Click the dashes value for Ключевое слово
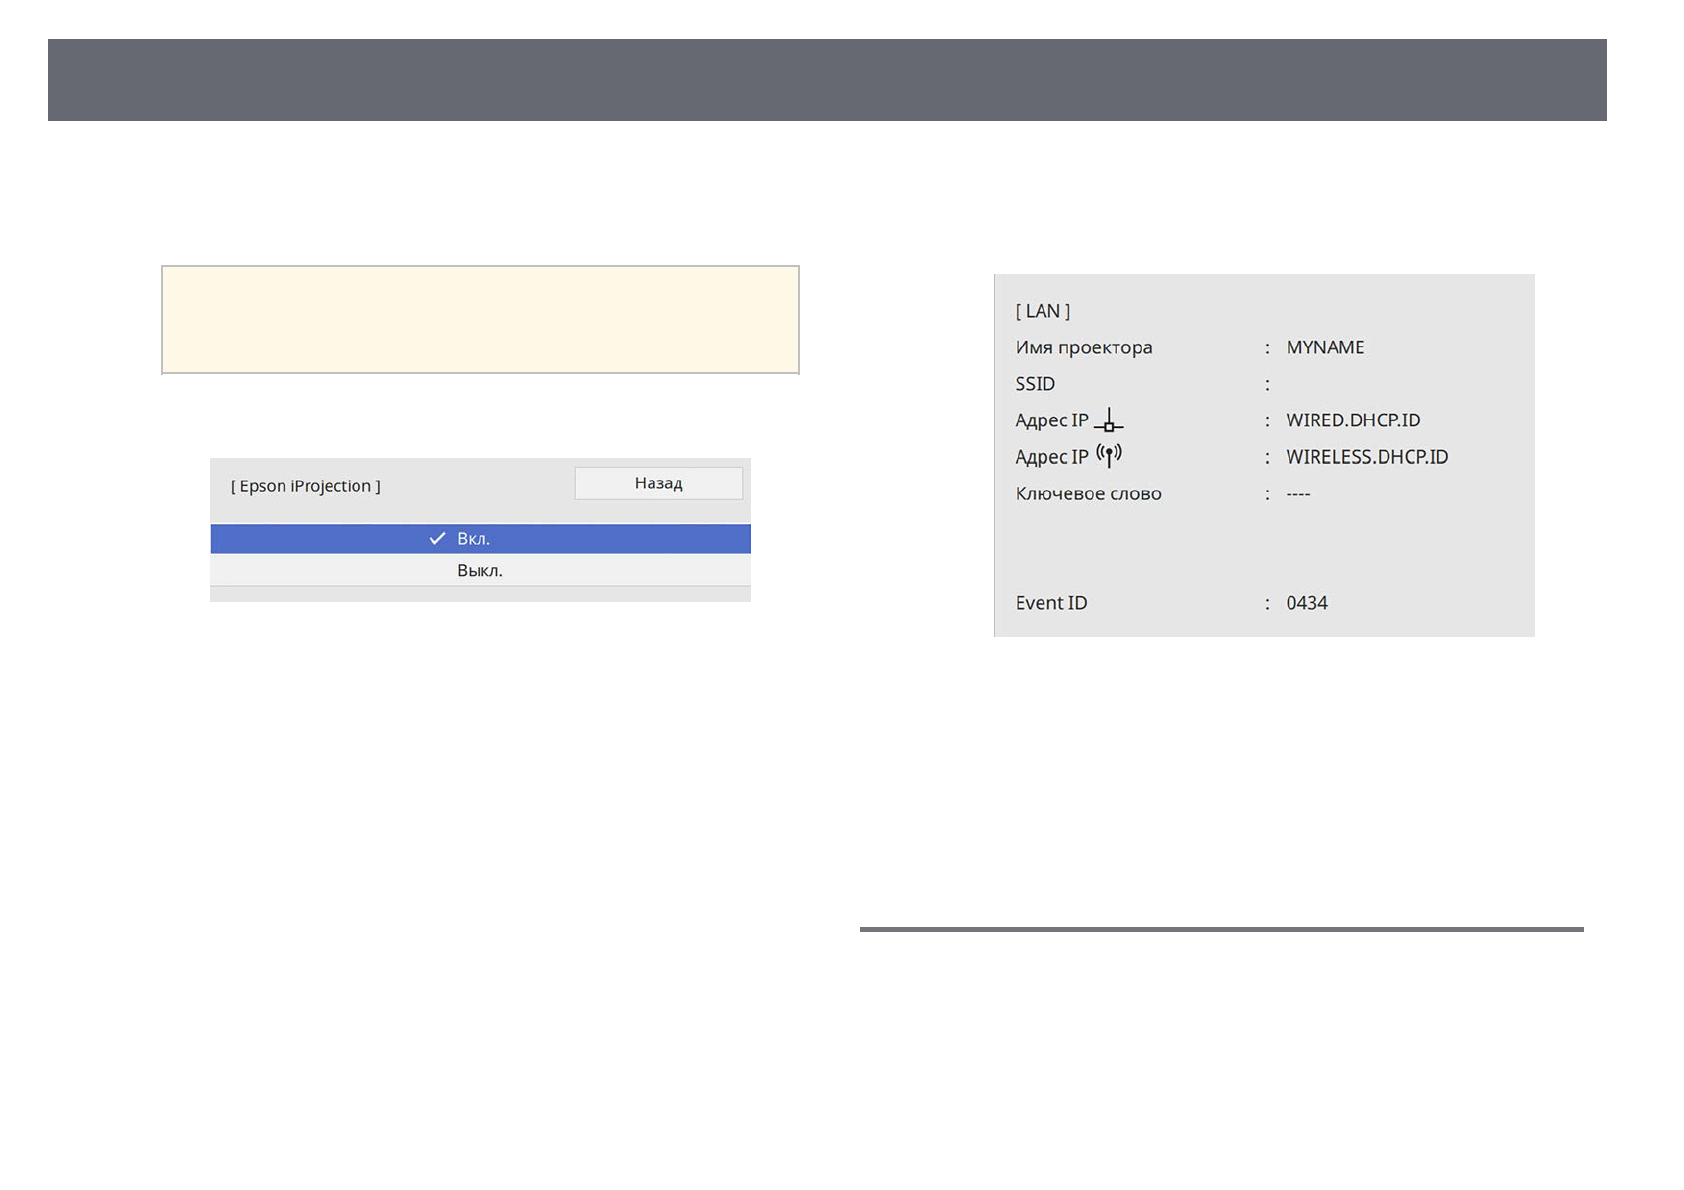 tap(1298, 494)
